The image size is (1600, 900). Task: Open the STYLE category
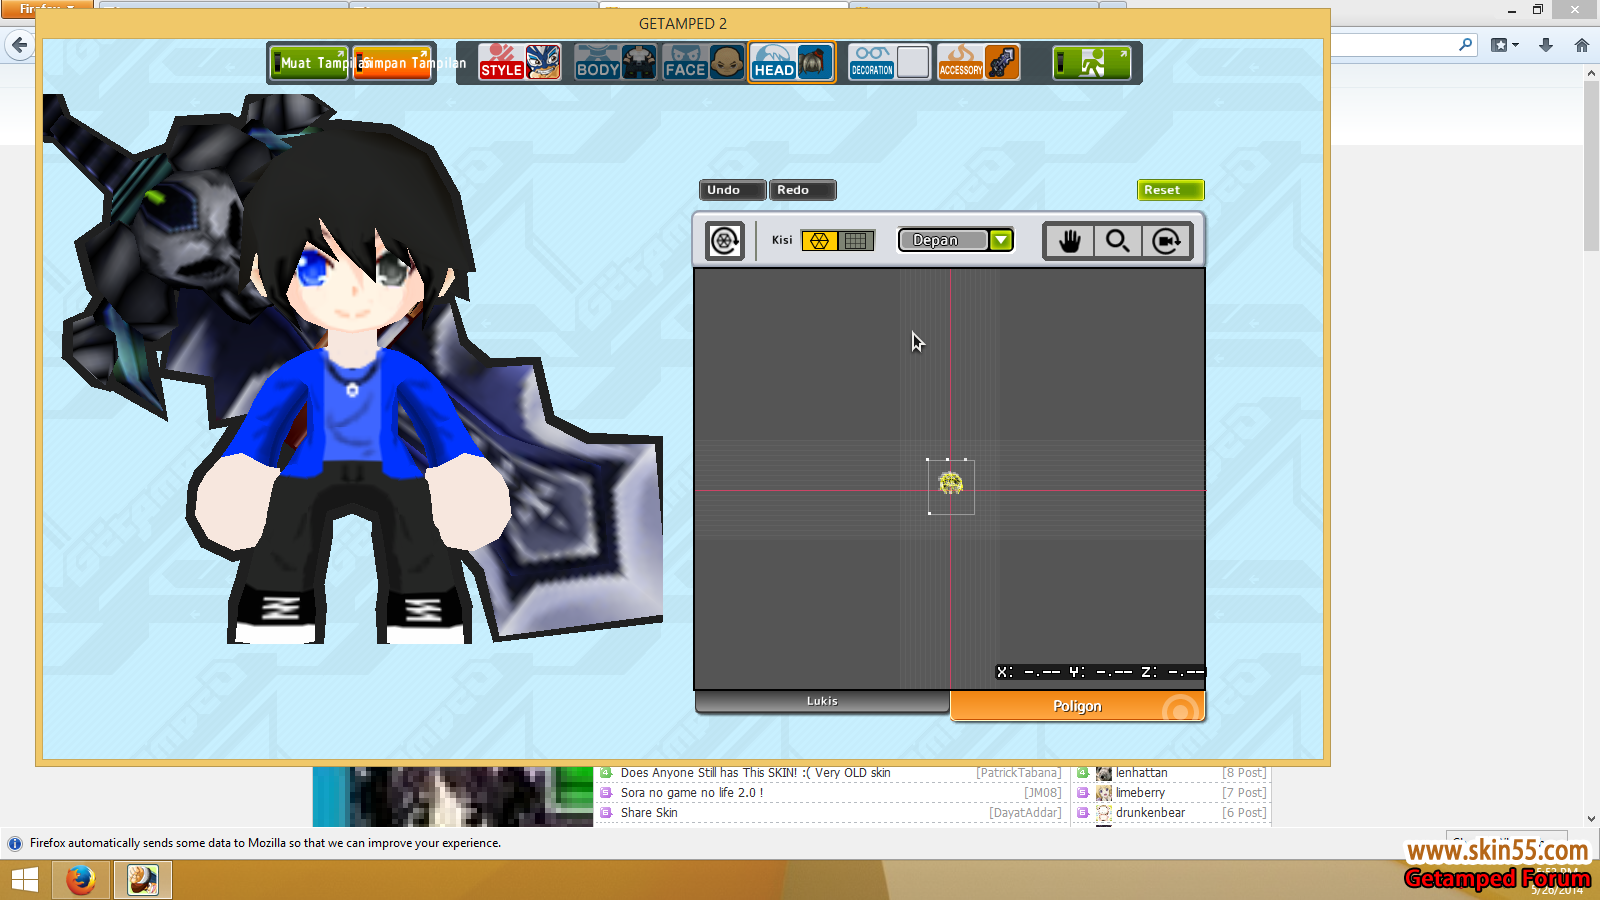[501, 62]
